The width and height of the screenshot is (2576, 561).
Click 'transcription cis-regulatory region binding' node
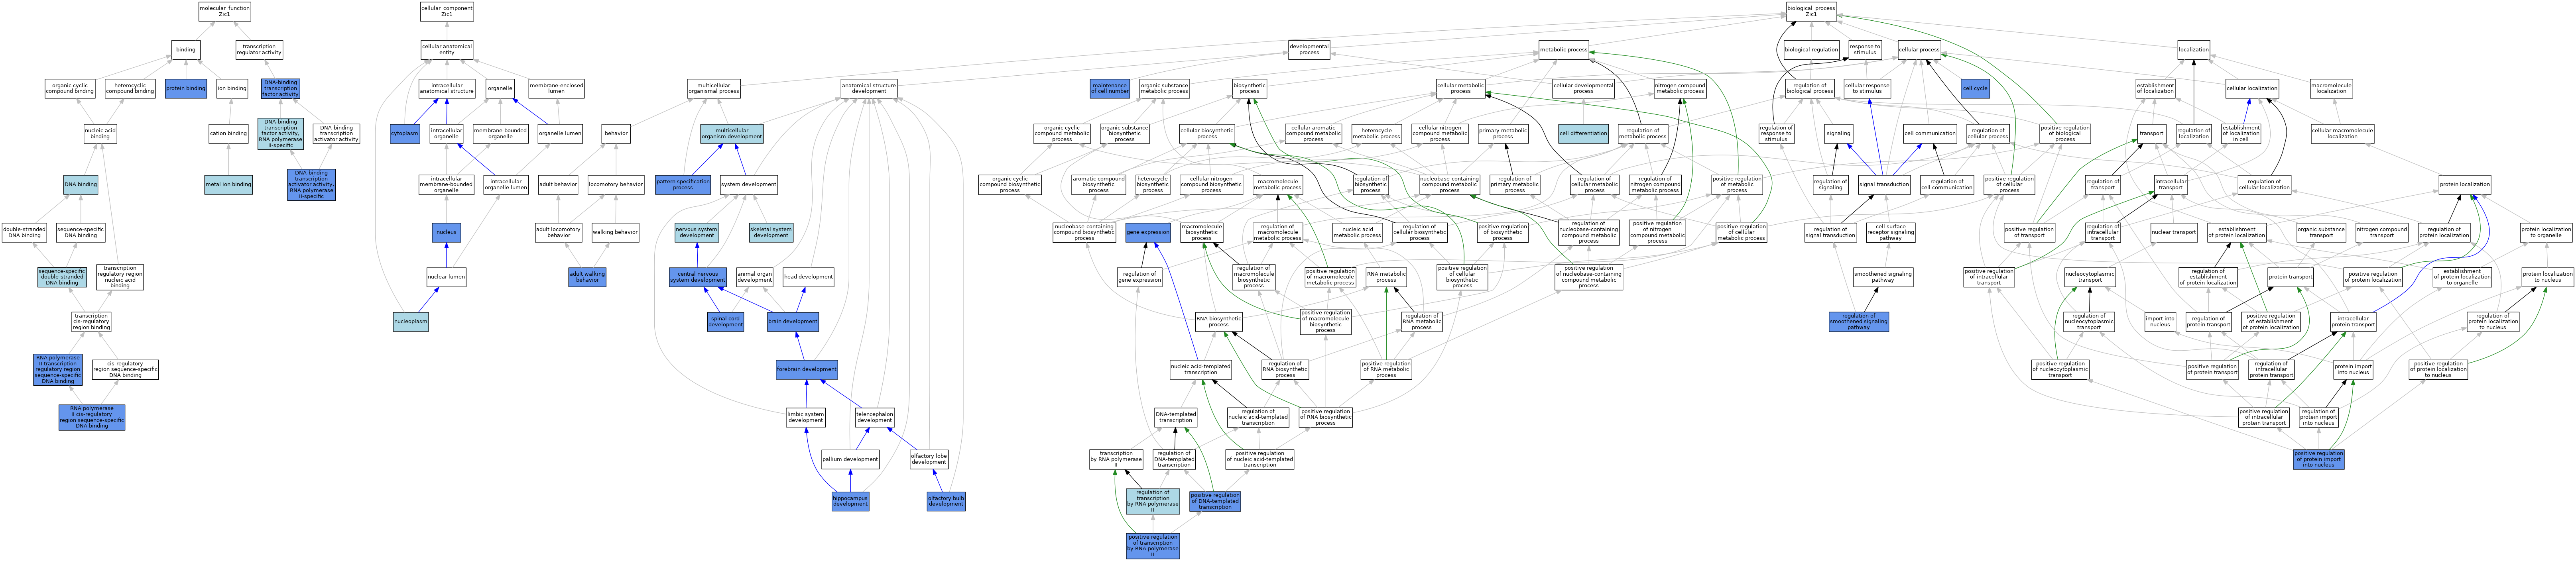(91, 322)
